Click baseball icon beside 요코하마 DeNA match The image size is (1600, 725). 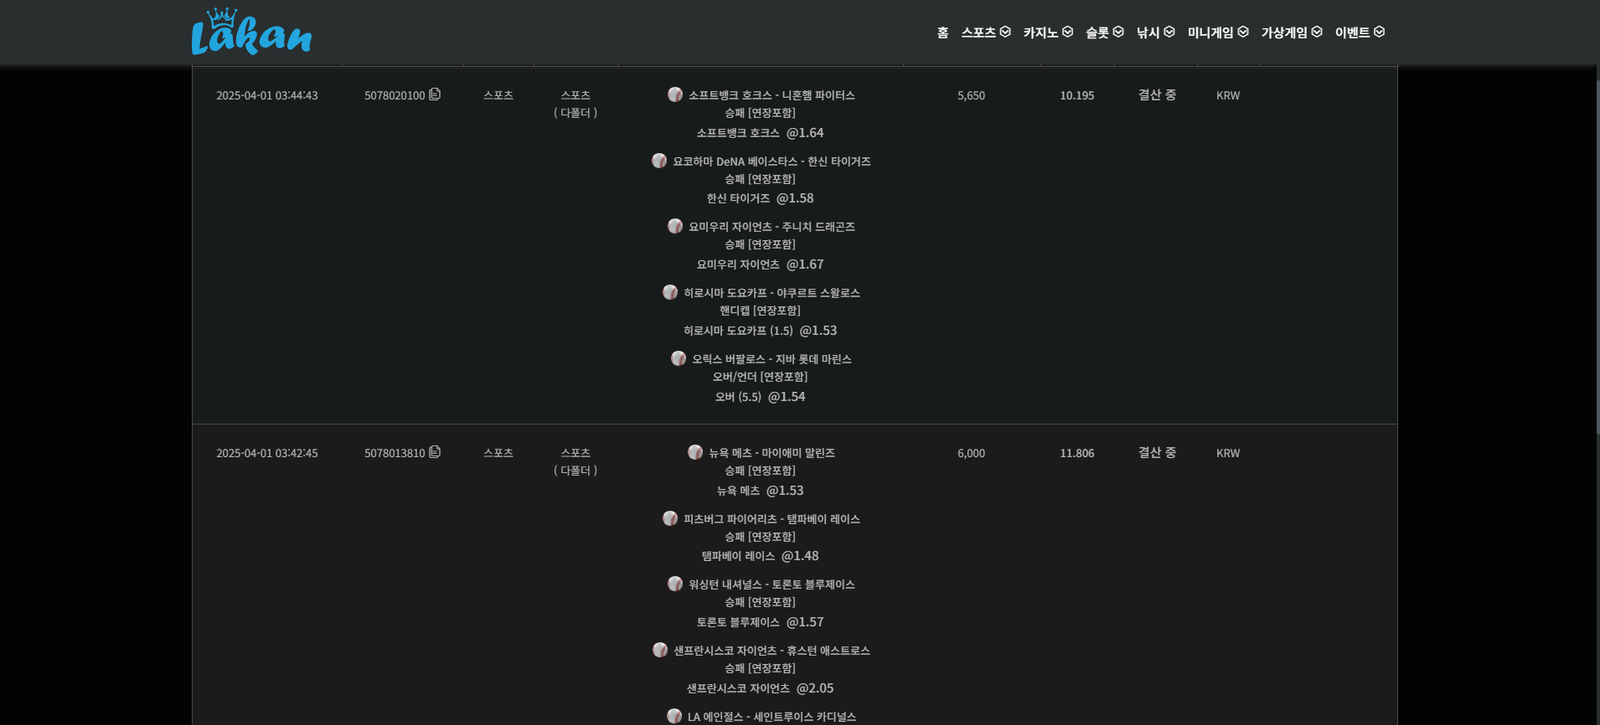click(x=659, y=160)
